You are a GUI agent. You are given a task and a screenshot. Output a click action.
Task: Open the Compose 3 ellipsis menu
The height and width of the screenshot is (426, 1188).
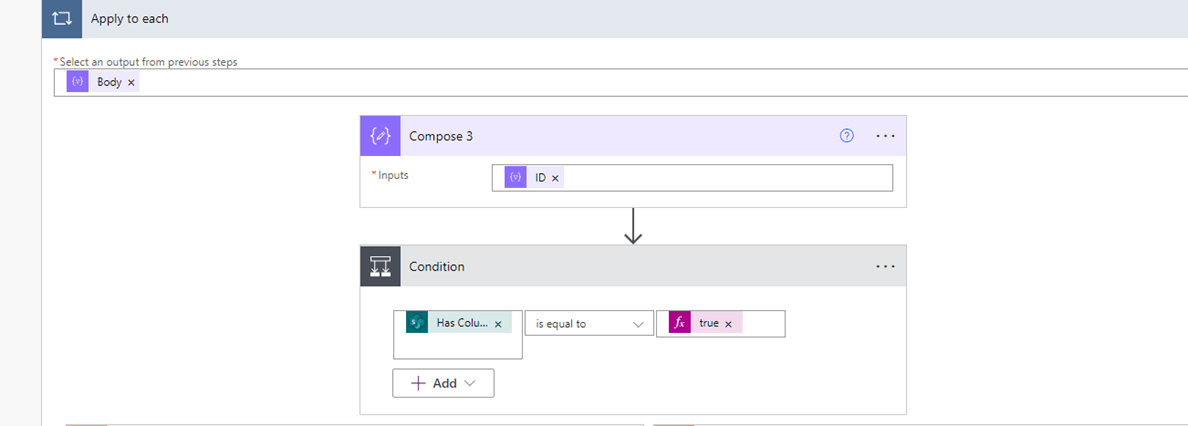click(885, 136)
